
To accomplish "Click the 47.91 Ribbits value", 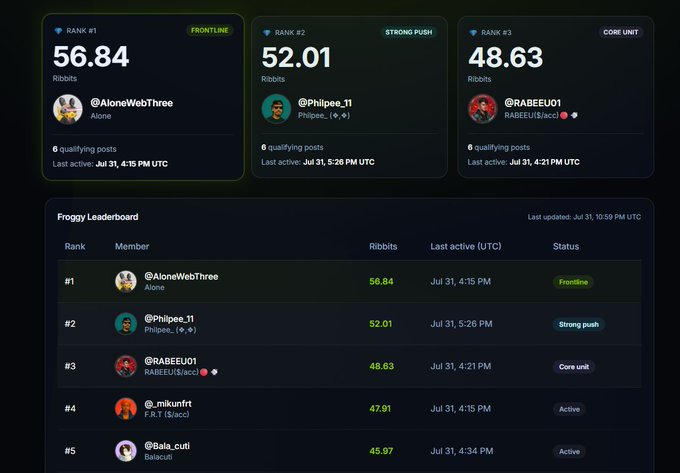I will coord(380,408).
